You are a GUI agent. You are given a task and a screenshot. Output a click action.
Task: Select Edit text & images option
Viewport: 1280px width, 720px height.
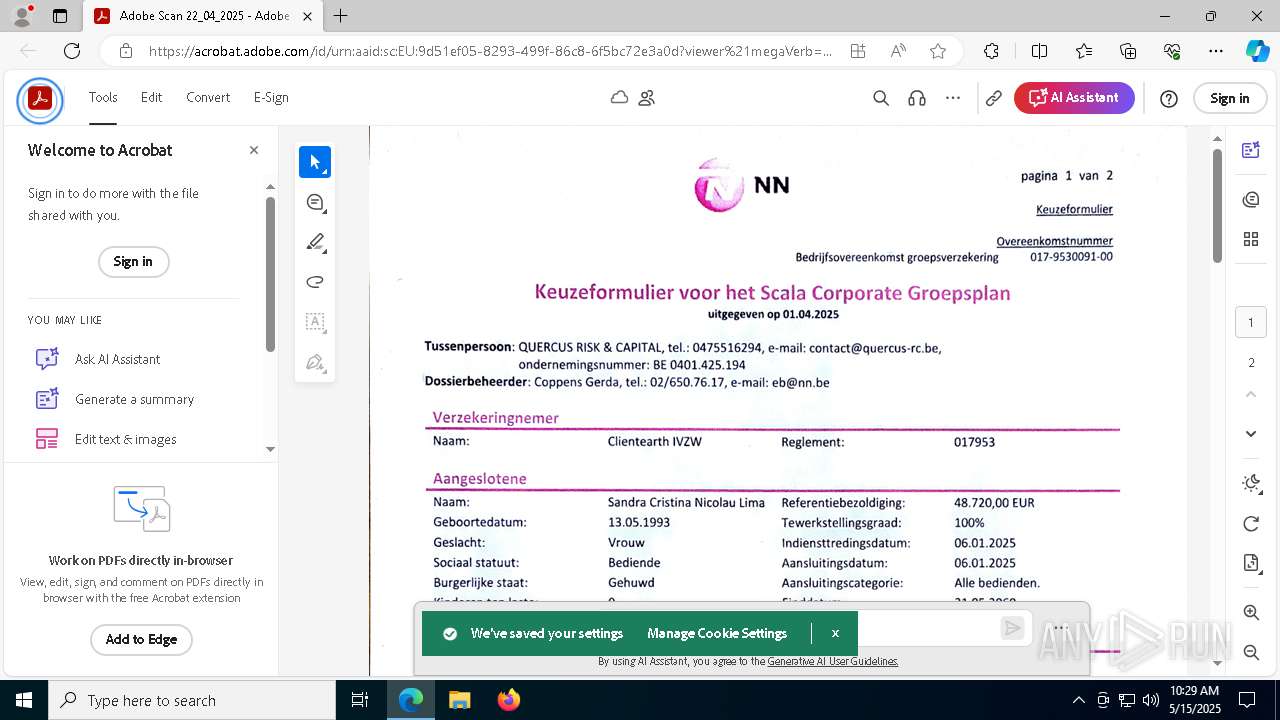(x=106, y=439)
